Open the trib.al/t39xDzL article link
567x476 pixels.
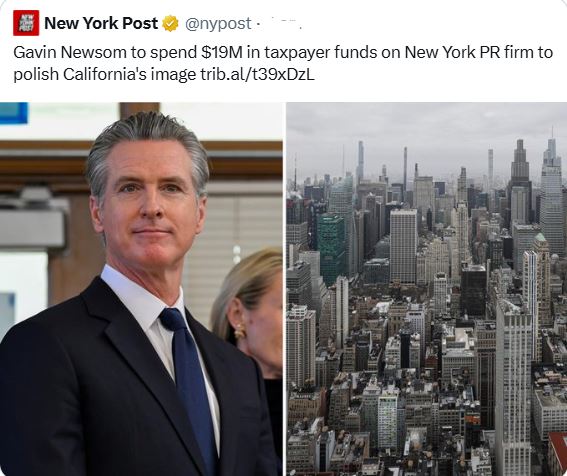click(x=257, y=75)
